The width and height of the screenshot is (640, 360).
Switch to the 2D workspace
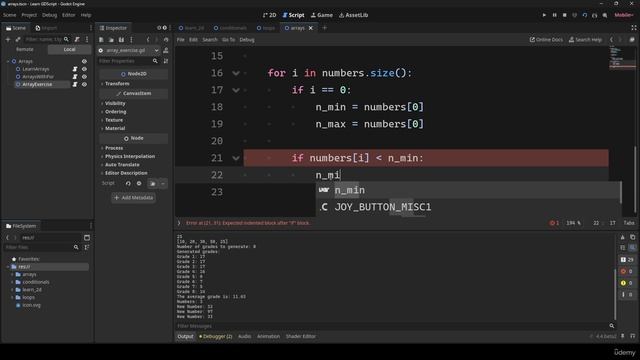[x=270, y=15]
